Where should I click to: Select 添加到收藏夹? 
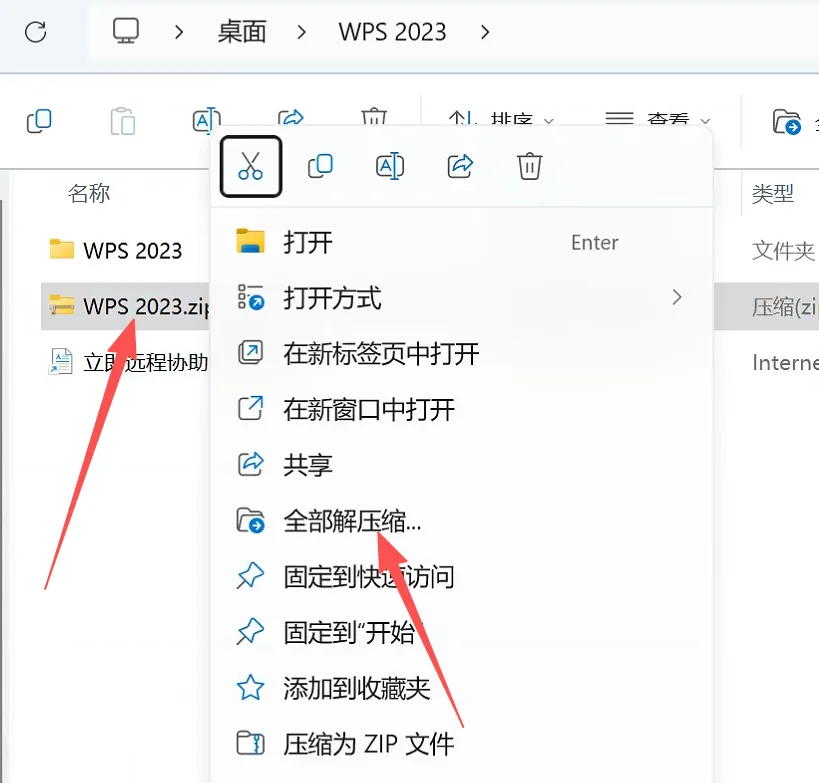pyautogui.click(x=461, y=687)
